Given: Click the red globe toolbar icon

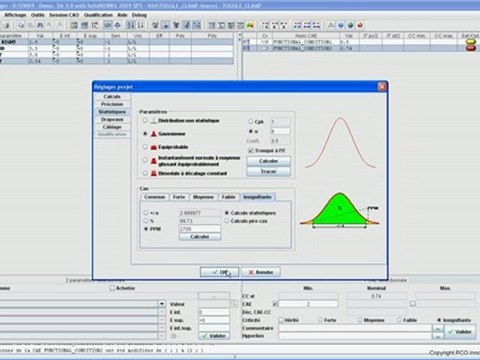Looking at the screenshot, I should pos(360,25).
